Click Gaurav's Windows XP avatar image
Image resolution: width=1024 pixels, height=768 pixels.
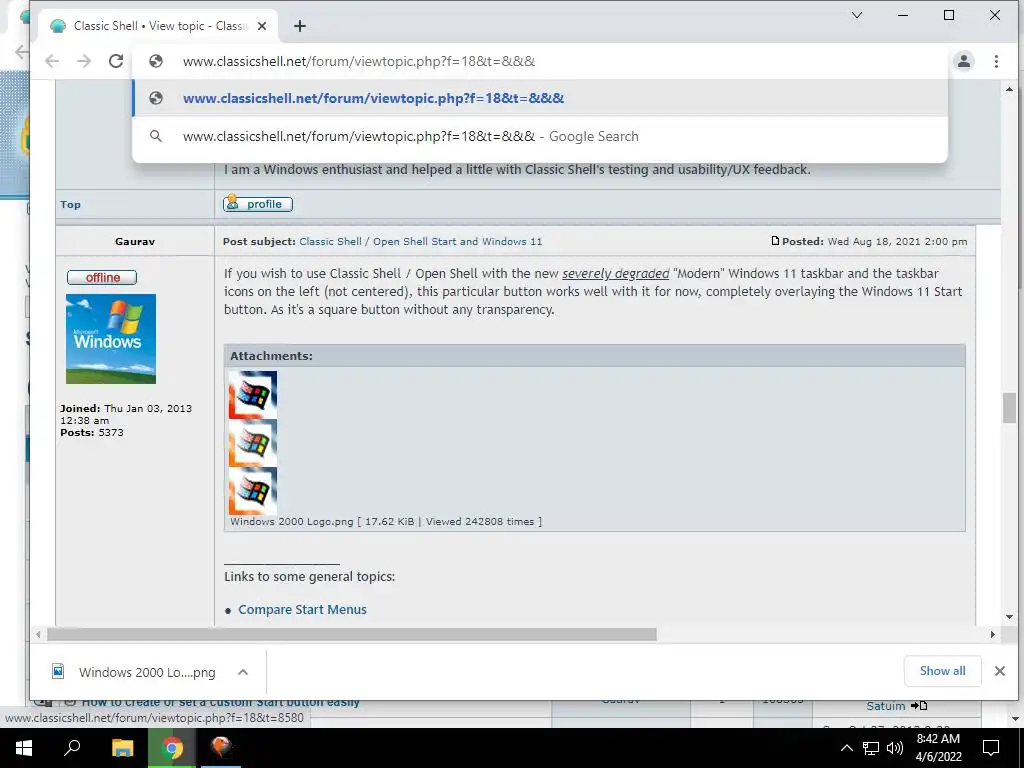coord(111,338)
